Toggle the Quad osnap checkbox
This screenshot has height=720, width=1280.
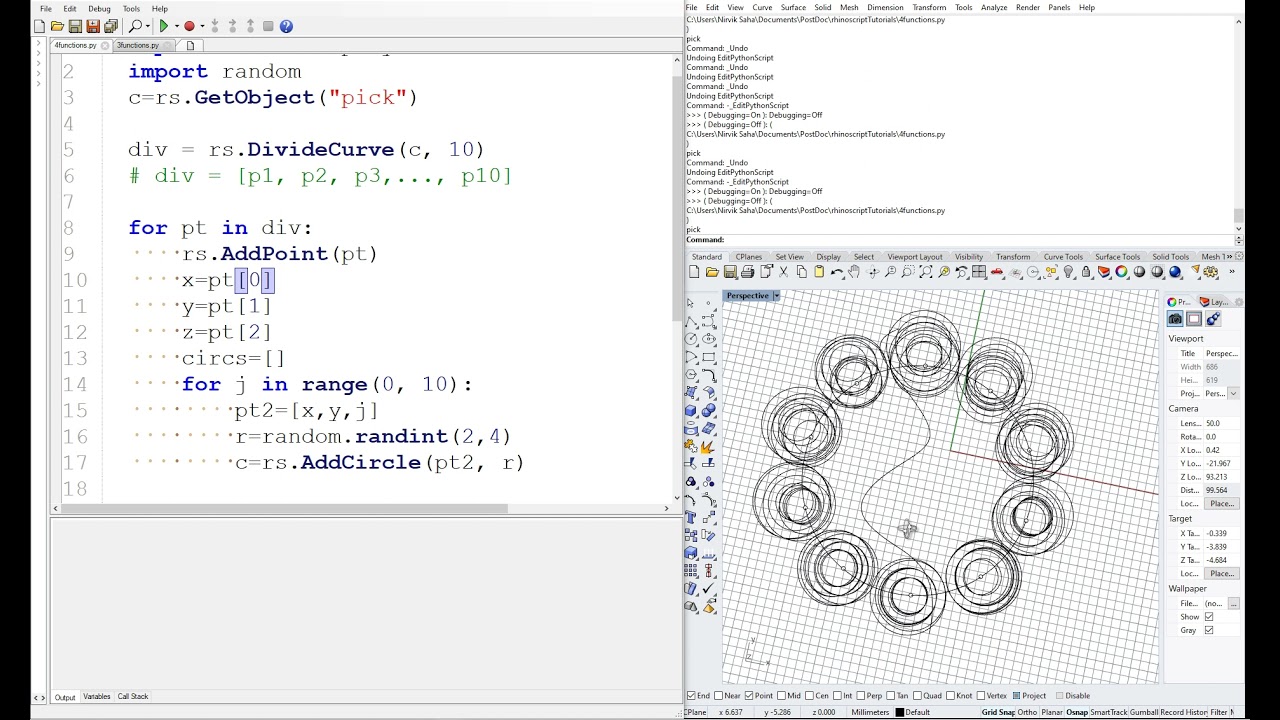917,696
